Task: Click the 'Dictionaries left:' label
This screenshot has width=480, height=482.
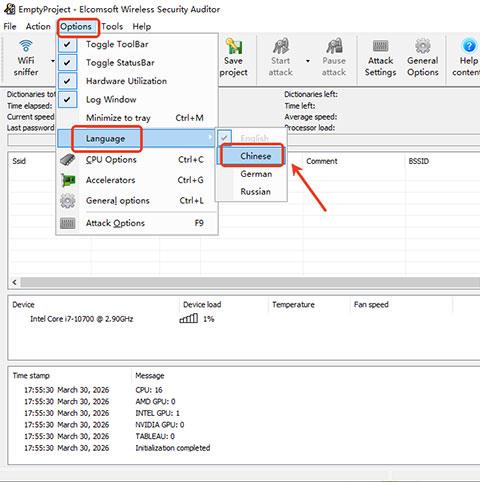Action: (311, 95)
